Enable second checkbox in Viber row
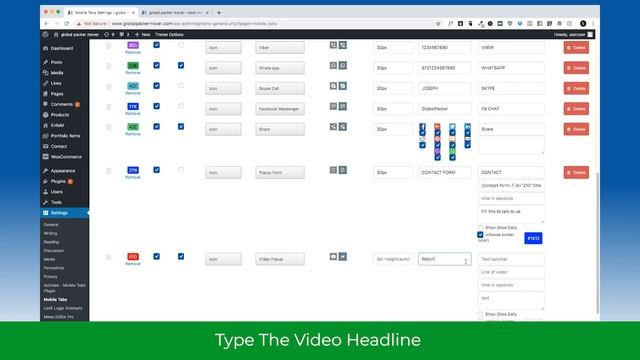This screenshot has width=640, height=360. tap(181, 45)
